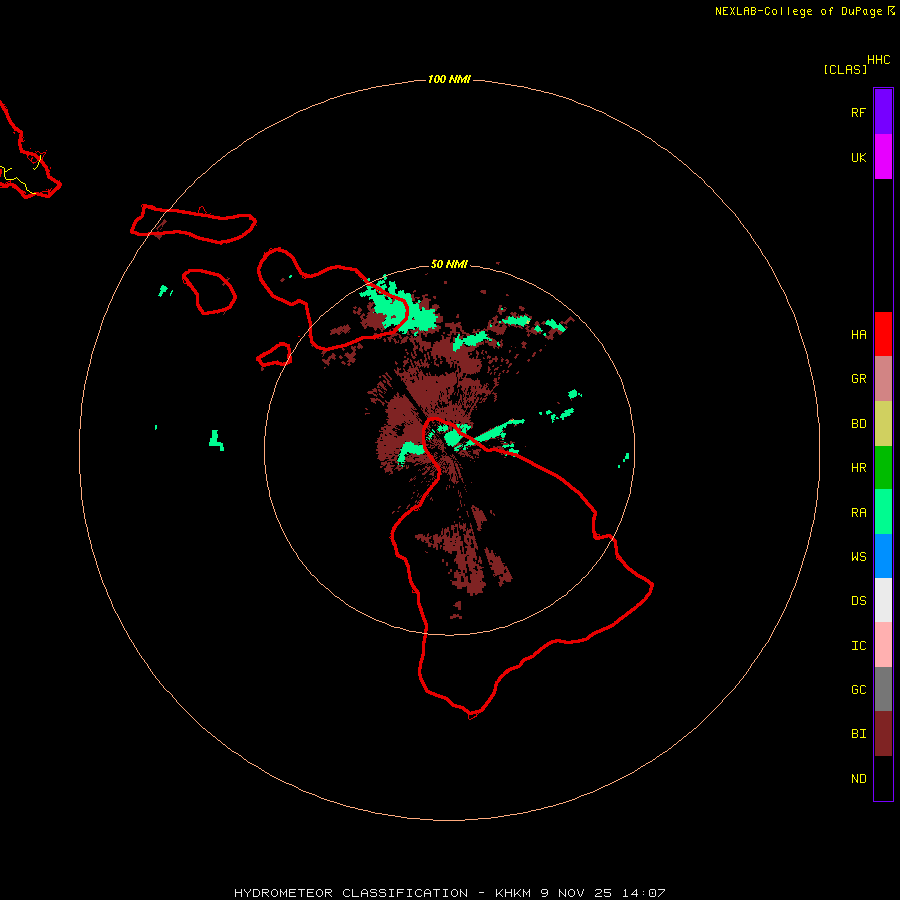900x900 pixels.
Task: Select the GR pink legend swatch
Action: (x=883, y=379)
